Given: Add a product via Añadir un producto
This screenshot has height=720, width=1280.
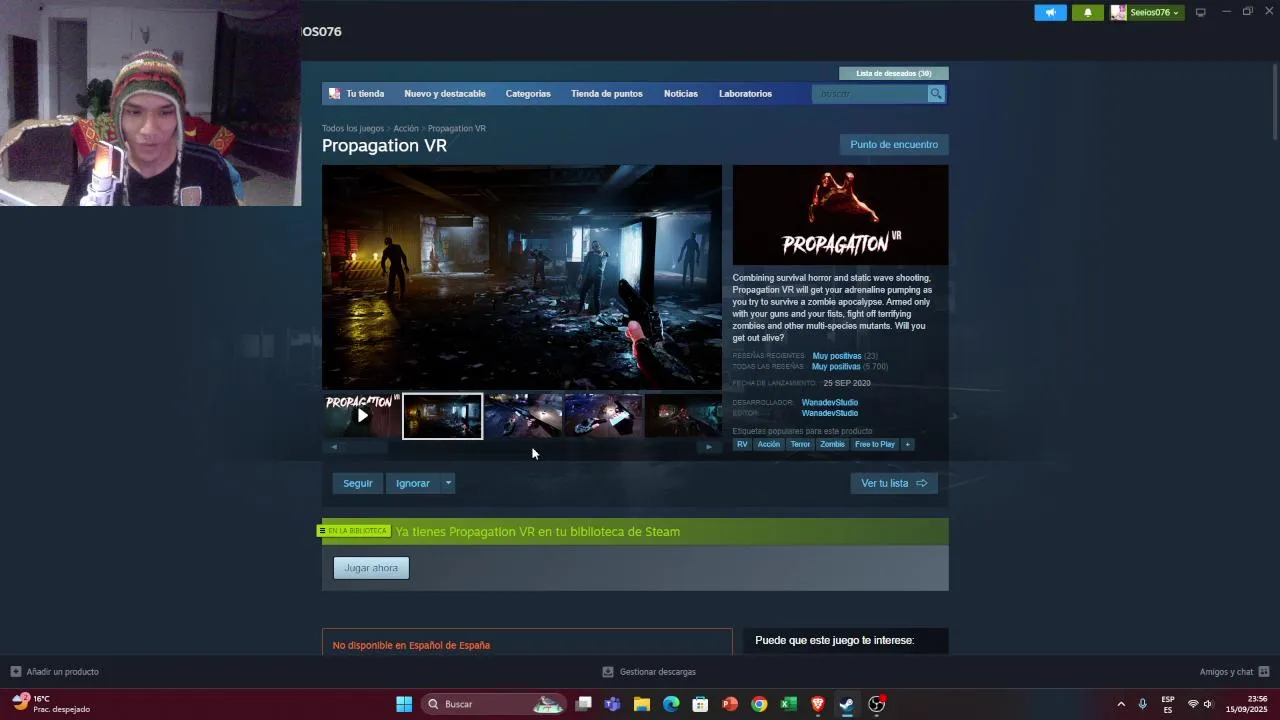Looking at the screenshot, I should (55, 672).
